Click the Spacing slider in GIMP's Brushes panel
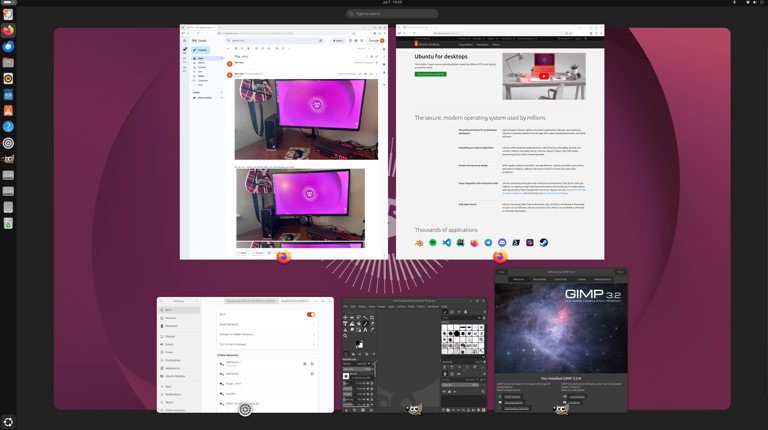The image size is (768, 430). (x=461, y=362)
